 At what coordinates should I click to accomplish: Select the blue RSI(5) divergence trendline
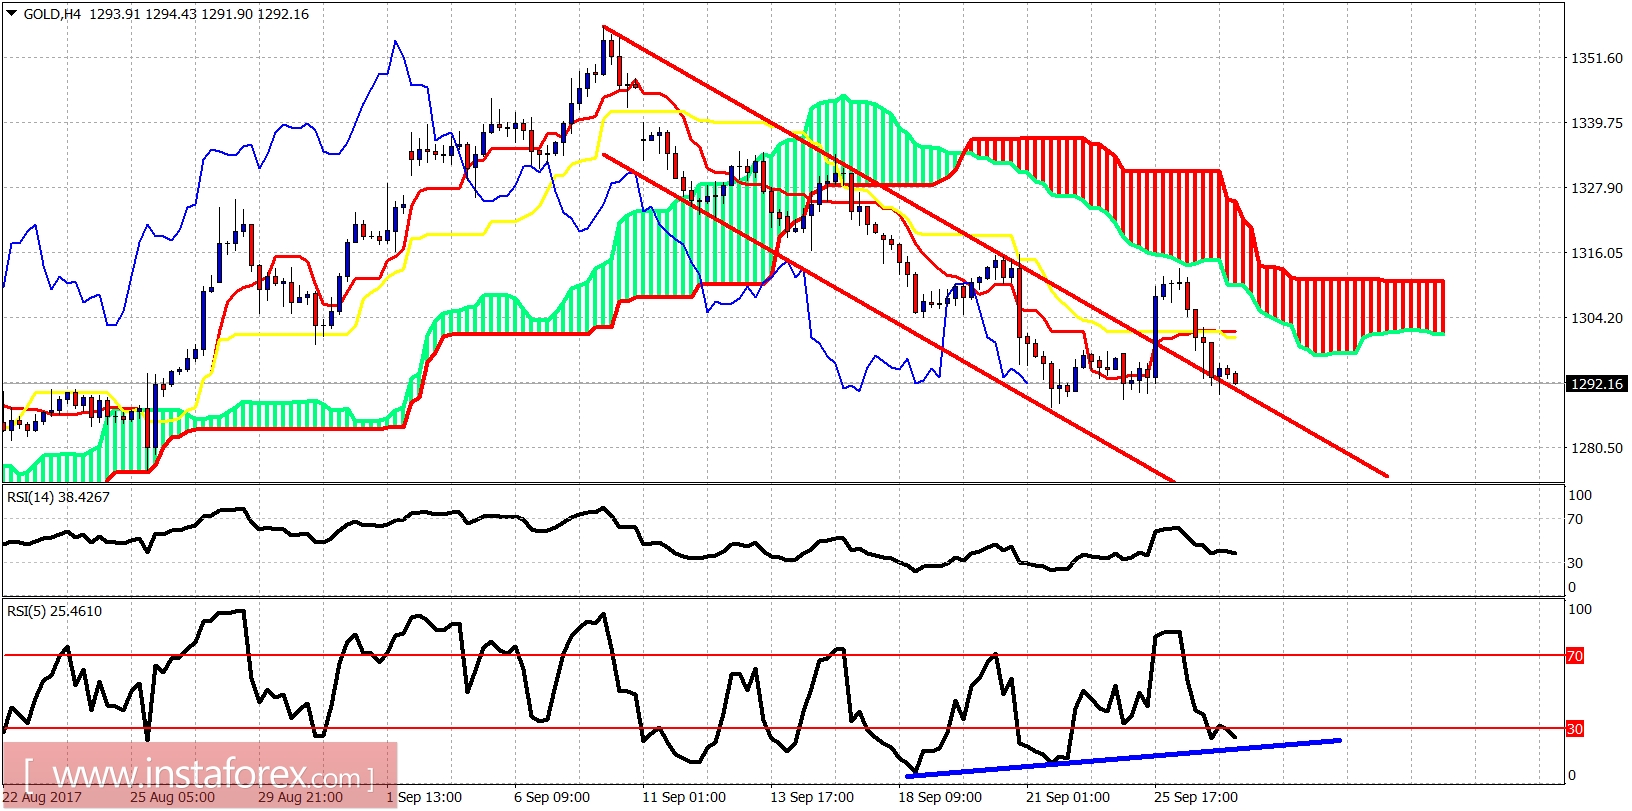click(1123, 758)
